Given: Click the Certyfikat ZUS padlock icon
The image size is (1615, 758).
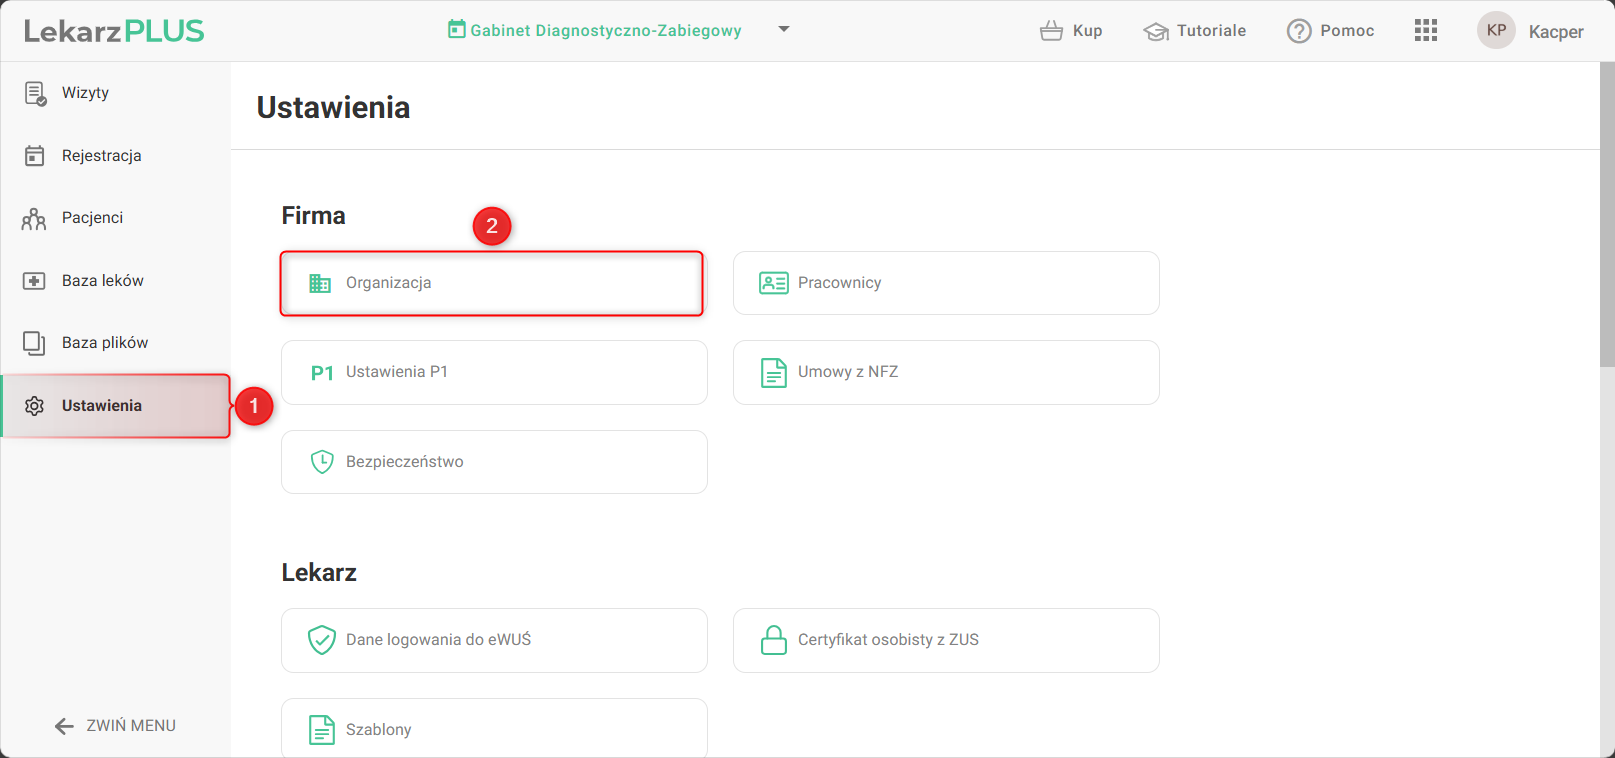Looking at the screenshot, I should pyautogui.click(x=773, y=640).
